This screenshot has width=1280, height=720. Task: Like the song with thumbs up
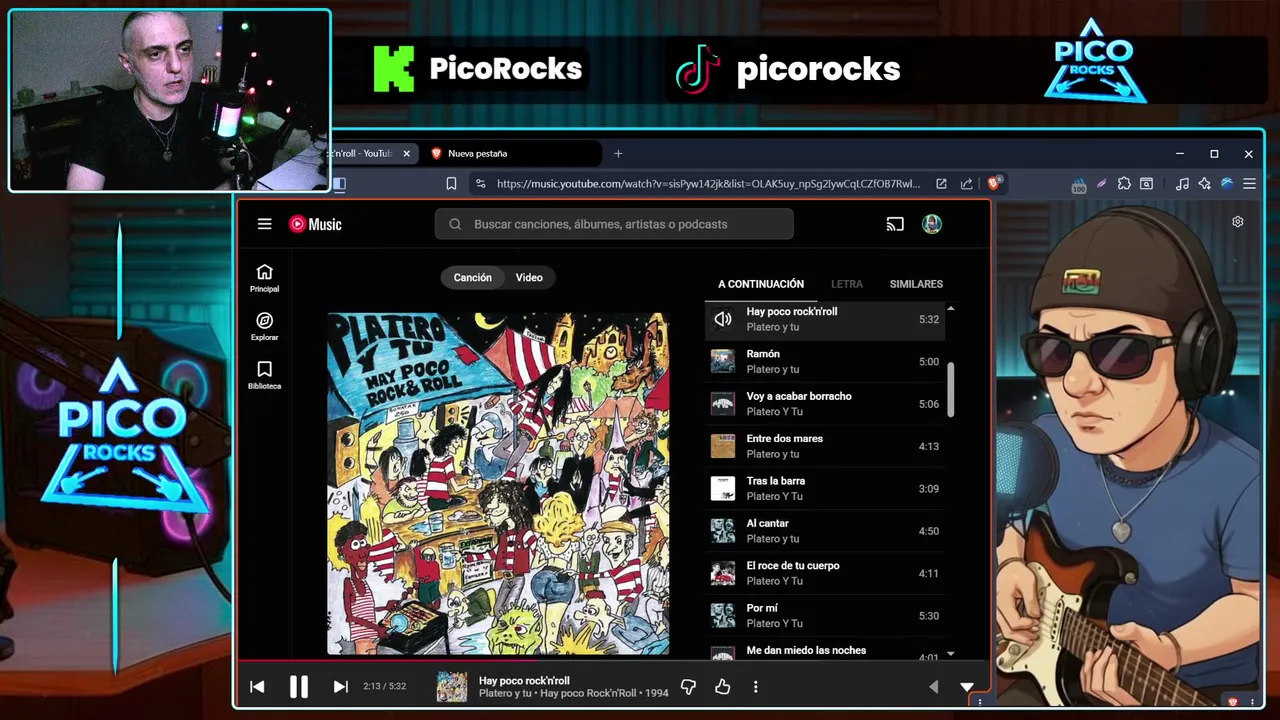coord(722,686)
